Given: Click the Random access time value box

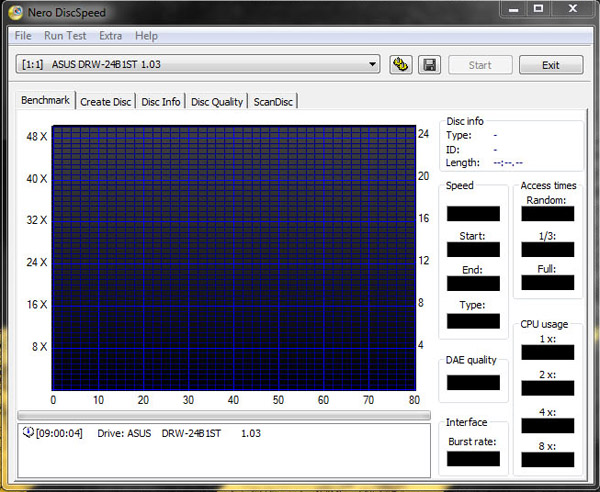Looking at the screenshot, I should click(548, 213).
